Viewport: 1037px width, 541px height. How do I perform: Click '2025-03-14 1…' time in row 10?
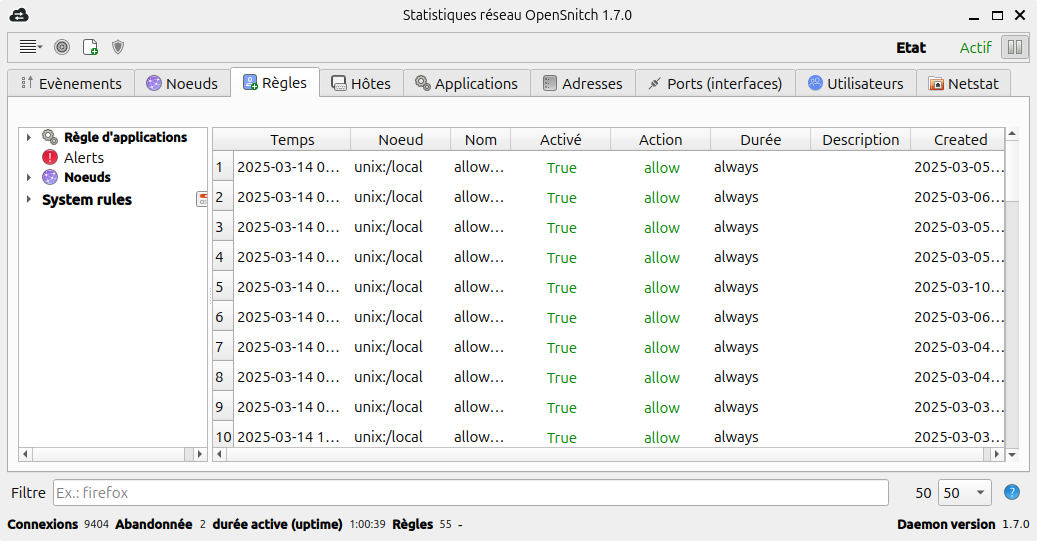[288, 437]
